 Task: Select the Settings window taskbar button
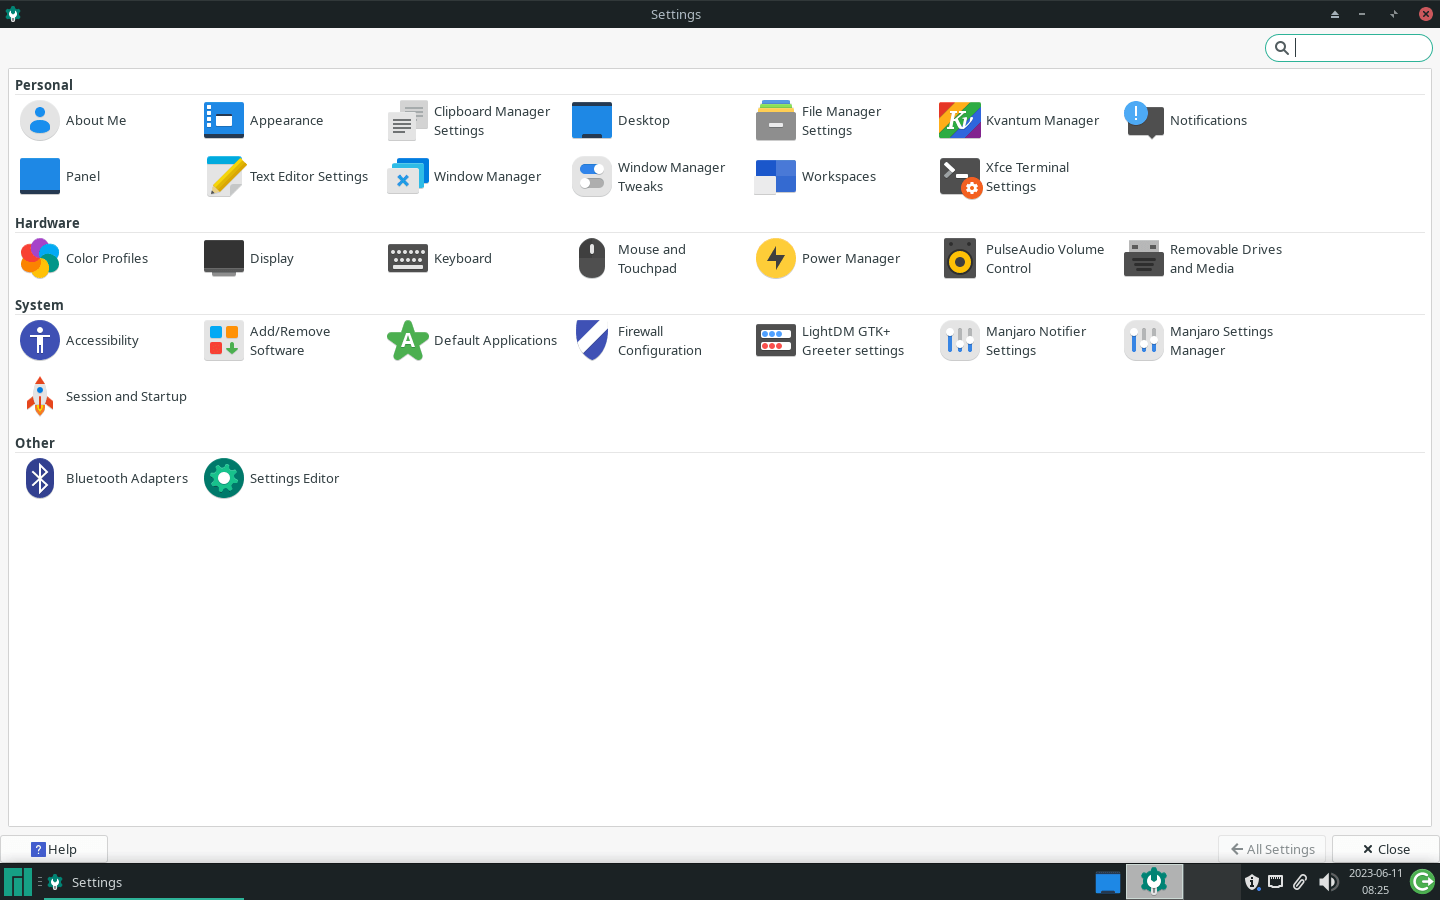pos(144,882)
